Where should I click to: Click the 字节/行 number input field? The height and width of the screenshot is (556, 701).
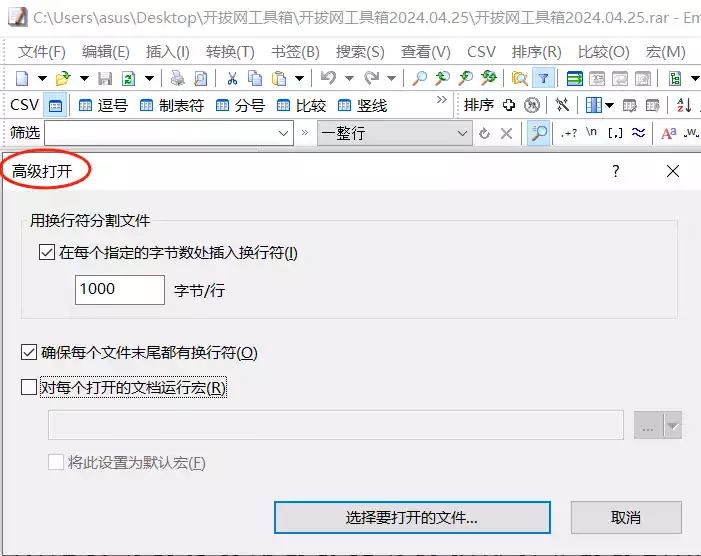120,290
